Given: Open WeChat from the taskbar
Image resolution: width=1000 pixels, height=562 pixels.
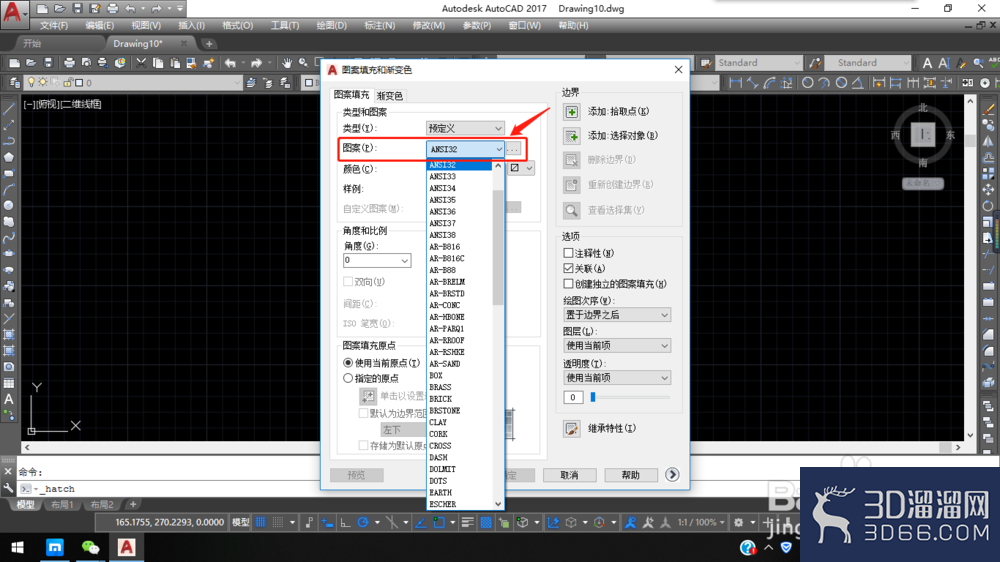Looking at the screenshot, I should (91, 547).
